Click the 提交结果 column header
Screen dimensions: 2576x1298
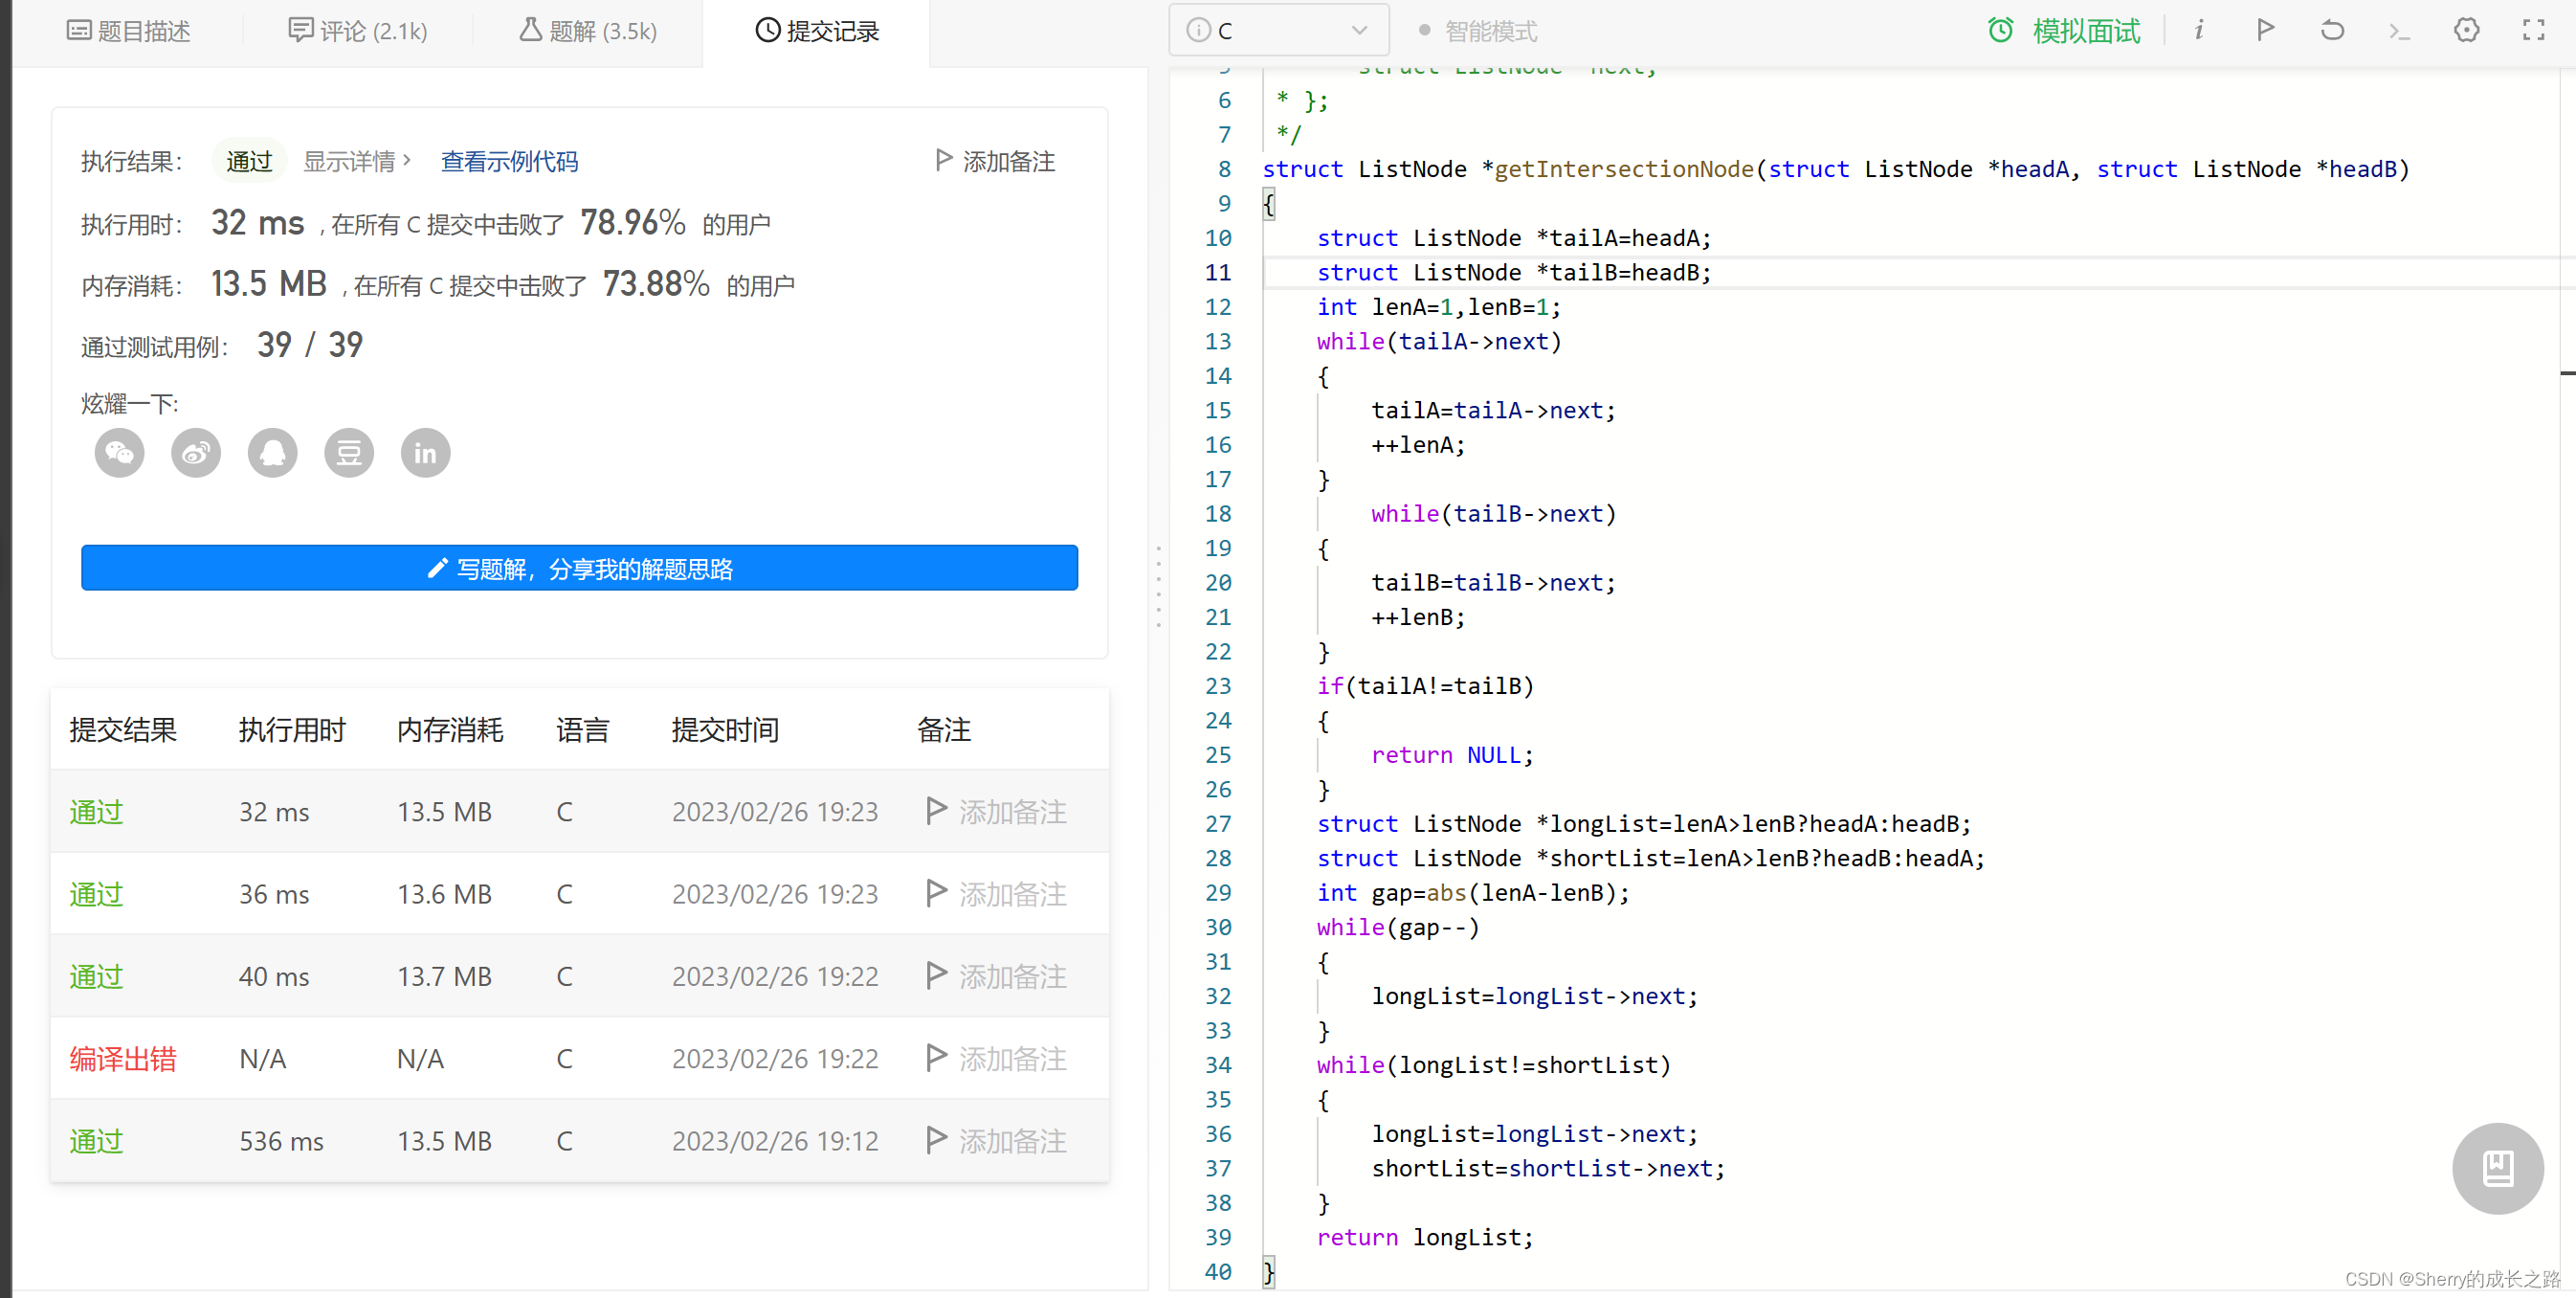[123, 729]
